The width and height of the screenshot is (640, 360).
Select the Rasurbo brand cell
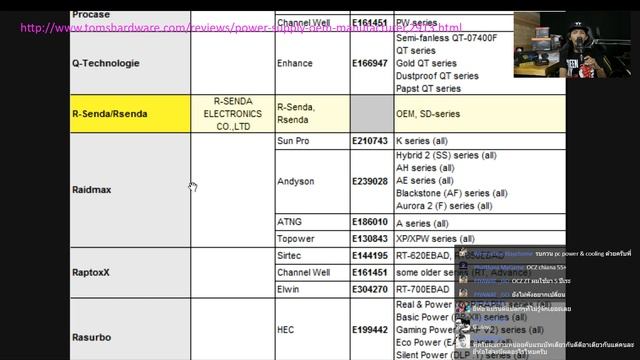(130, 330)
